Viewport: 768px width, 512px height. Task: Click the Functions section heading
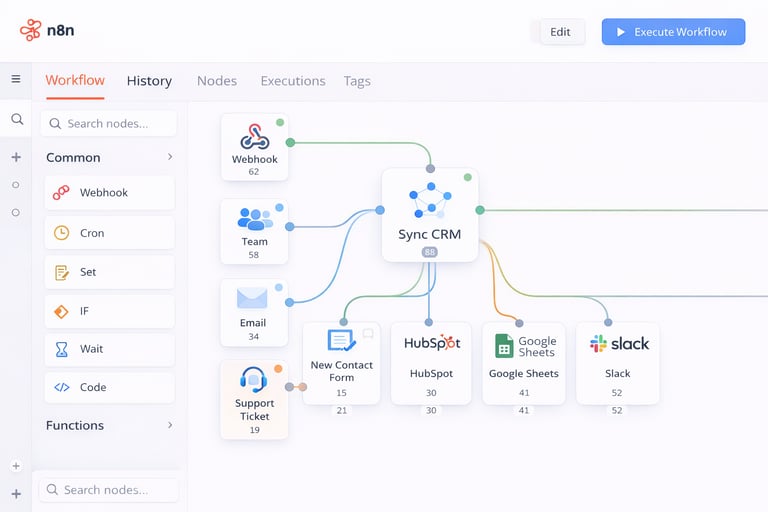pos(75,425)
